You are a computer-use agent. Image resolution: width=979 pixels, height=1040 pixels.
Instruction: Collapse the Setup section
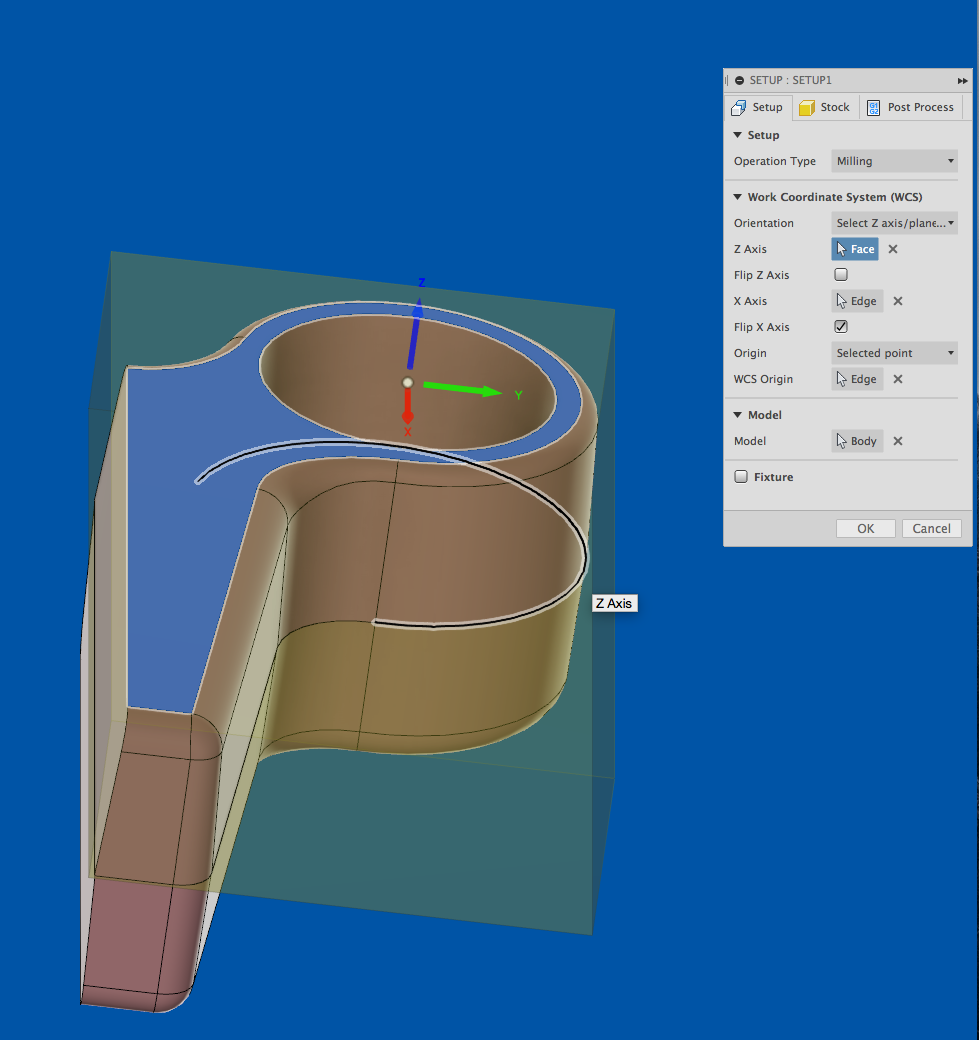pyautogui.click(x=737, y=135)
